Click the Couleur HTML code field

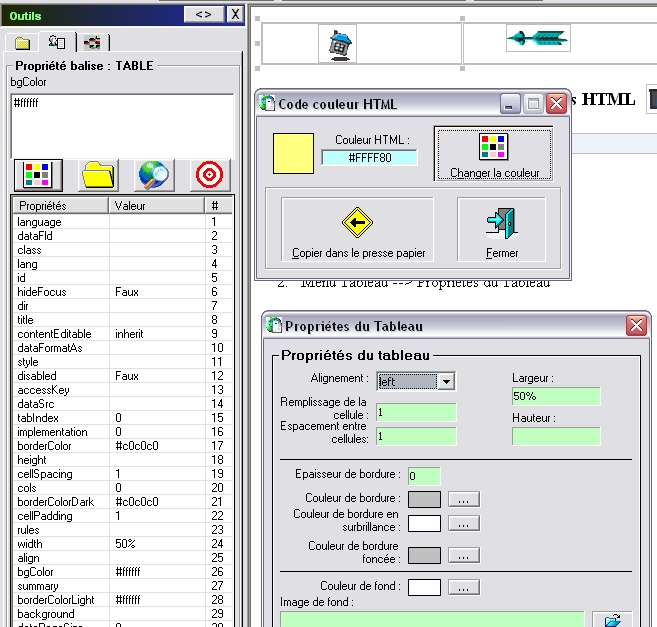point(368,158)
